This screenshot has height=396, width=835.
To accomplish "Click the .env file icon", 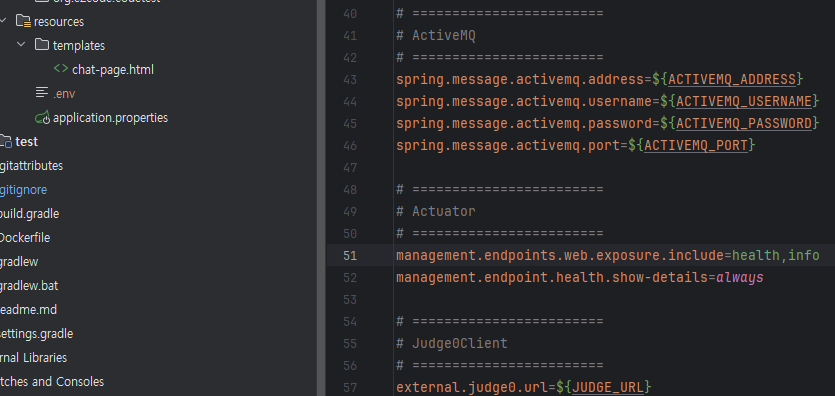I will [42, 93].
